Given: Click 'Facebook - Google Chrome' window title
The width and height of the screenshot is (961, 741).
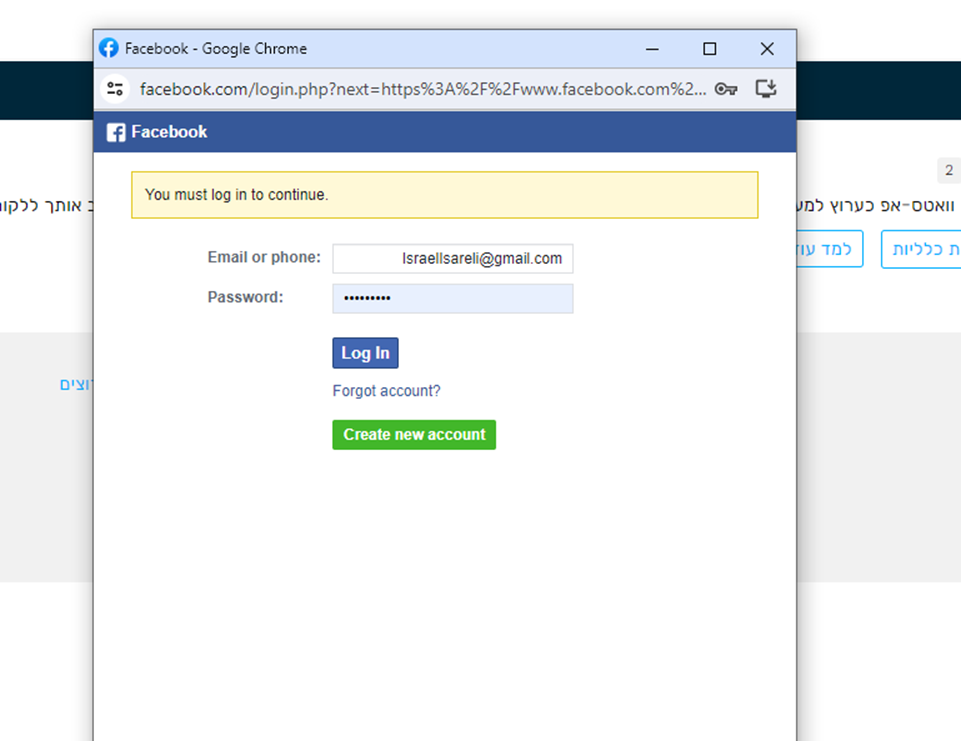Looking at the screenshot, I should coord(216,48).
